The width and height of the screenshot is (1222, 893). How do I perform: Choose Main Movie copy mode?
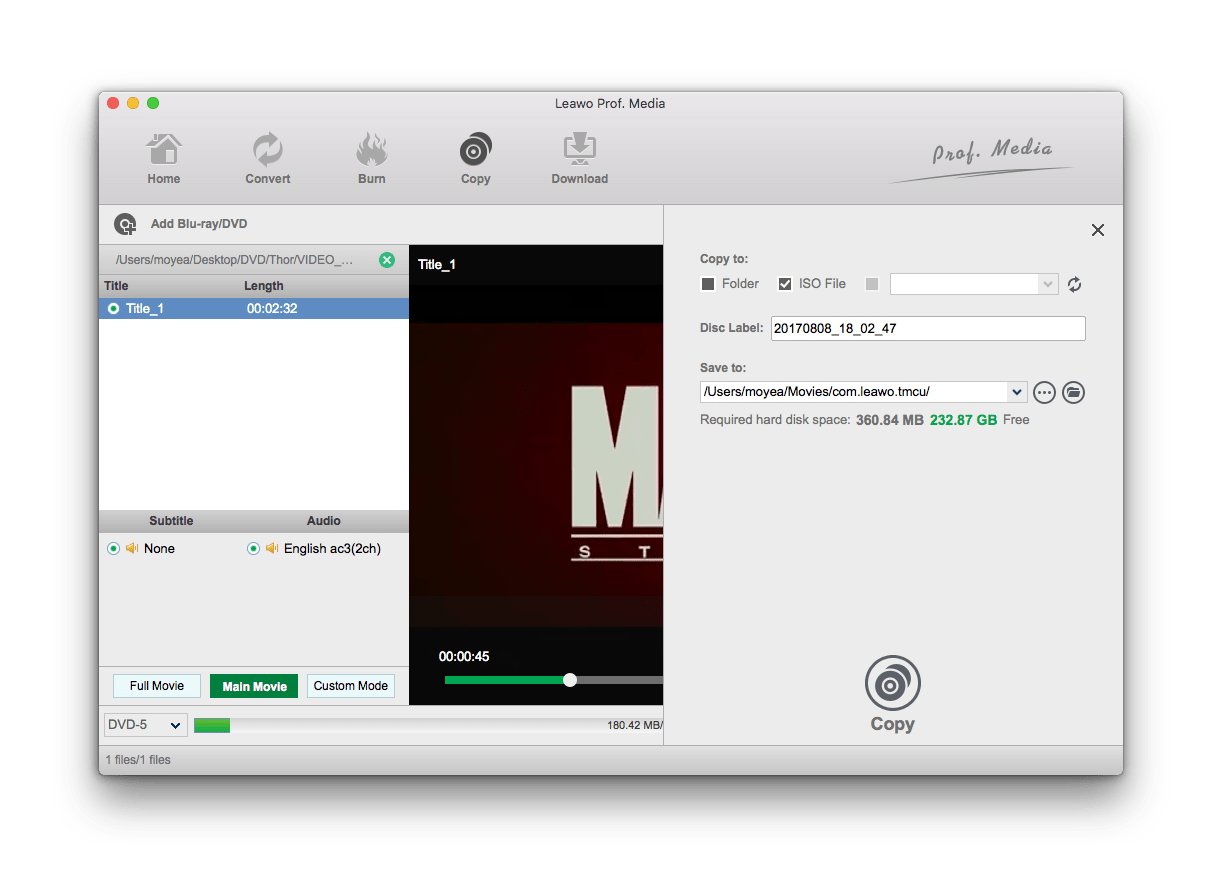pyautogui.click(x=254, y=686)
